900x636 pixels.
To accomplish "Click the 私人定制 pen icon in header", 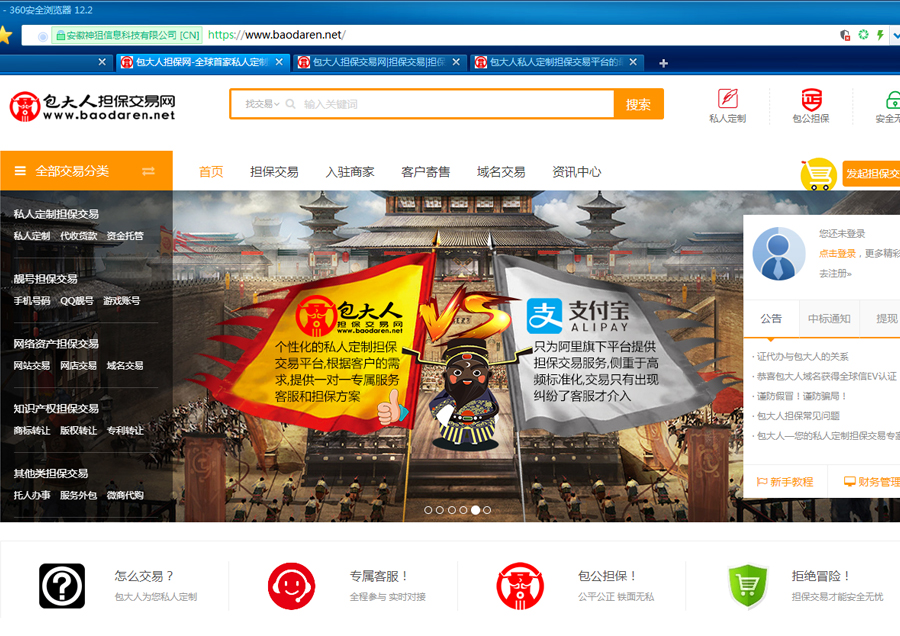I will [727, 99].
